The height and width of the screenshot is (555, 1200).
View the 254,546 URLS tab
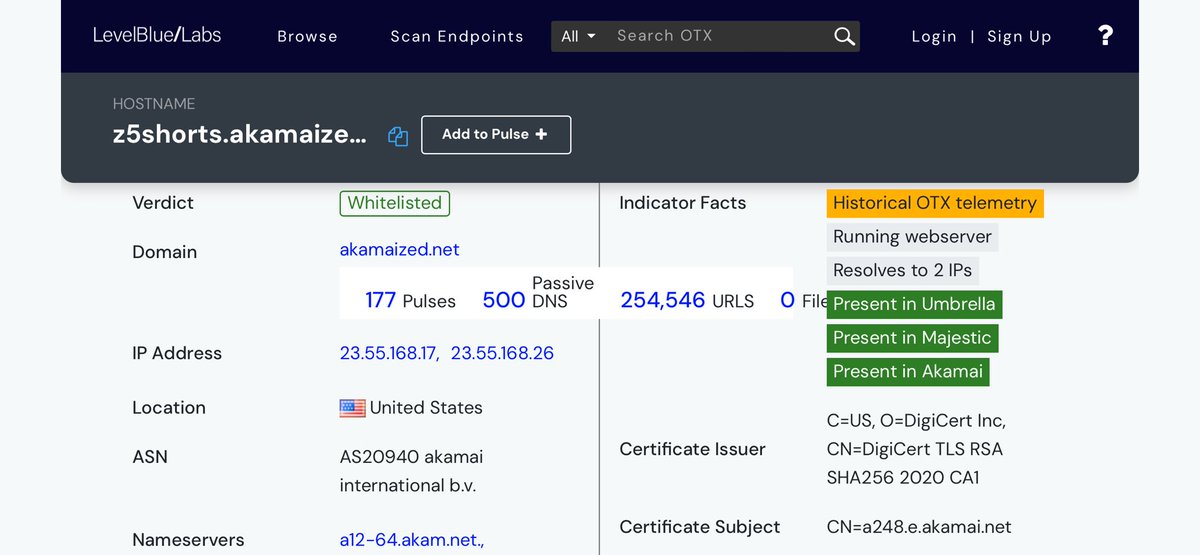coord(687,300)
